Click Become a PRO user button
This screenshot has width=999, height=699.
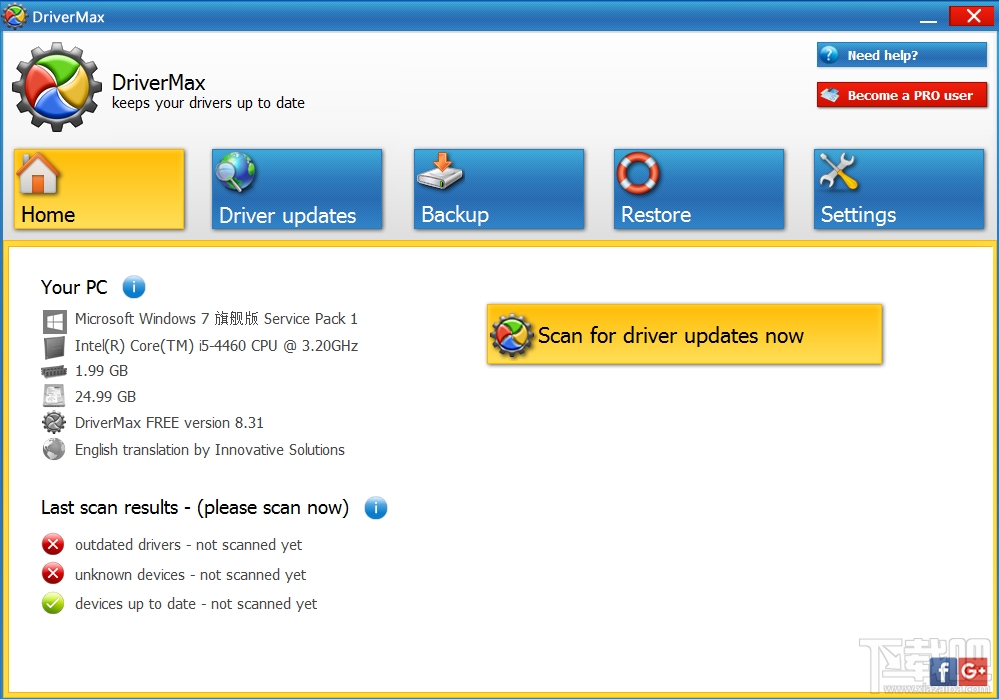(x=902, y=95)
